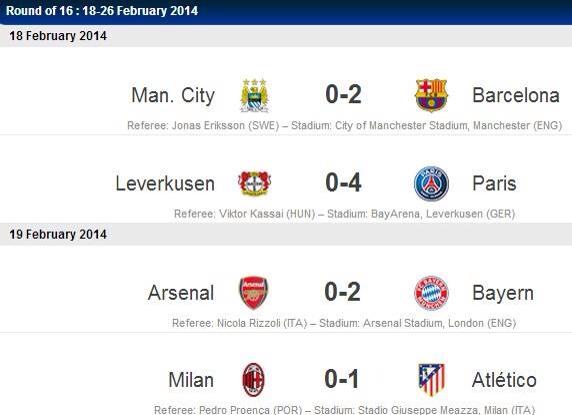This screenshot has width=572, height=415.
Task: Click the Paris team name
Action: tap(494, 183)
